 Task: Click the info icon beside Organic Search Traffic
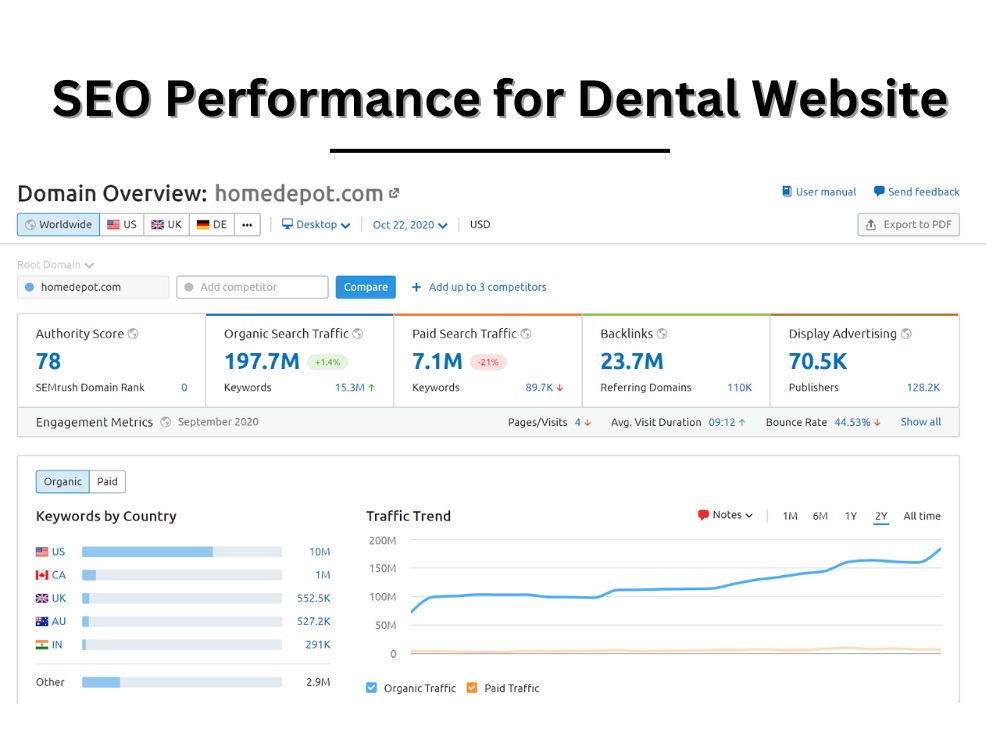(x=358, y=334)
